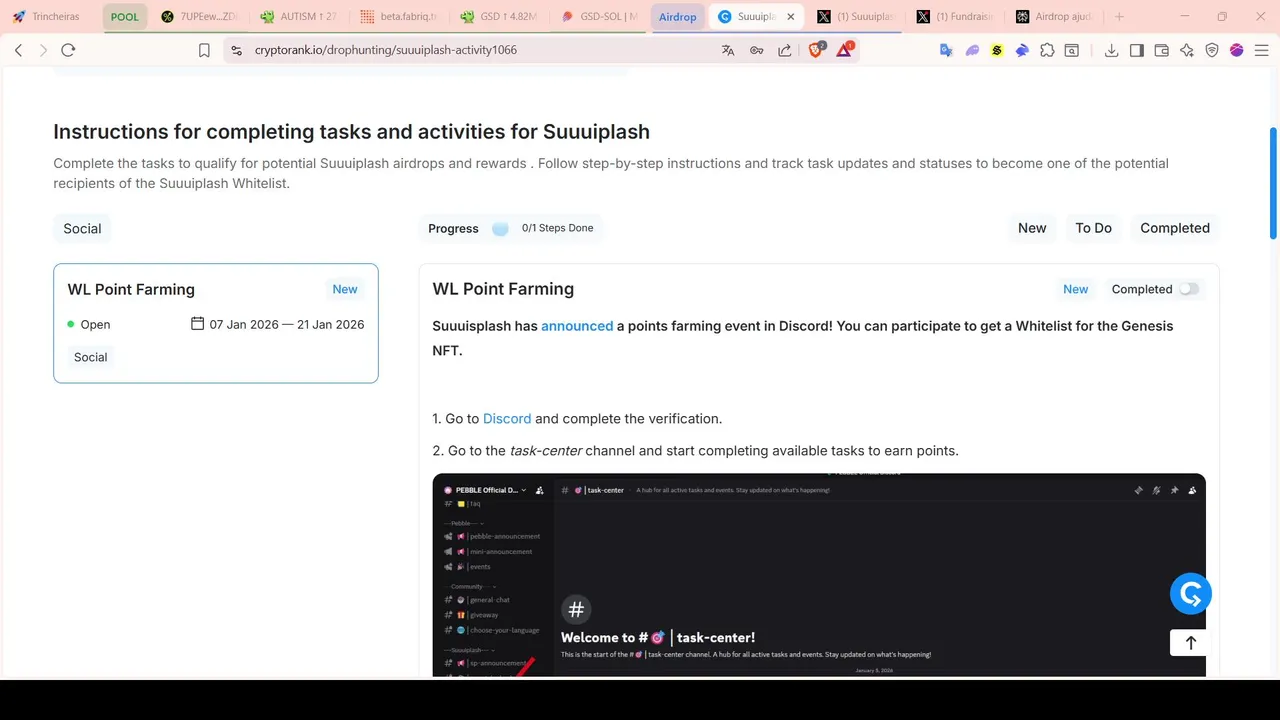Open the Airdrop tab group label

click(677, 17)
